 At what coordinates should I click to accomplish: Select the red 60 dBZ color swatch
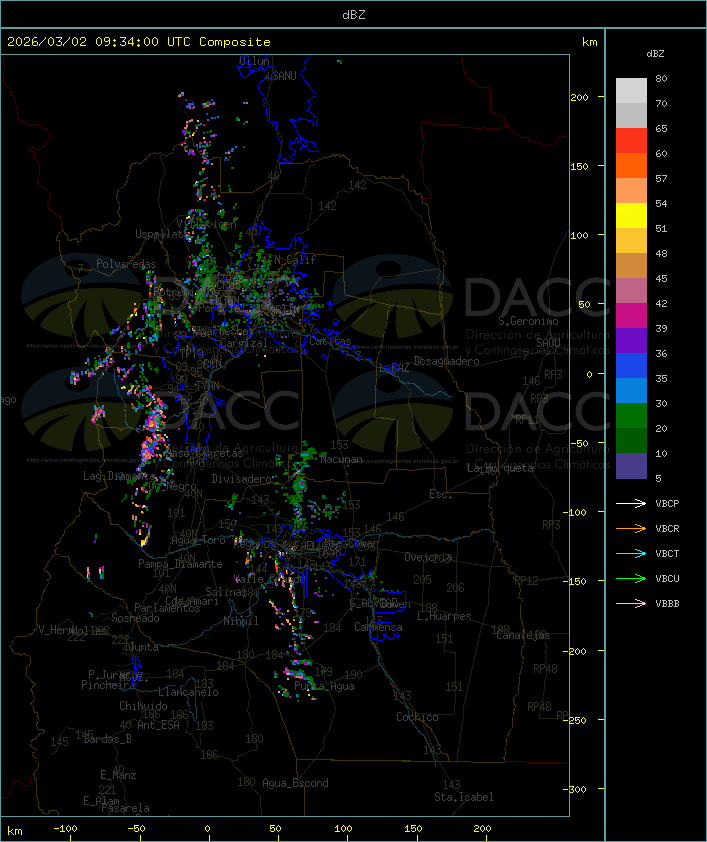[631, 141]
